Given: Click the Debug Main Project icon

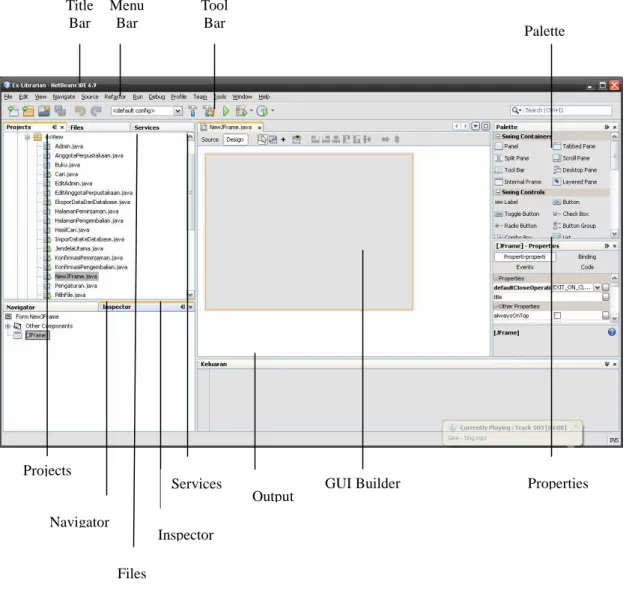Looking at the screenshot, I should point(241,111).
